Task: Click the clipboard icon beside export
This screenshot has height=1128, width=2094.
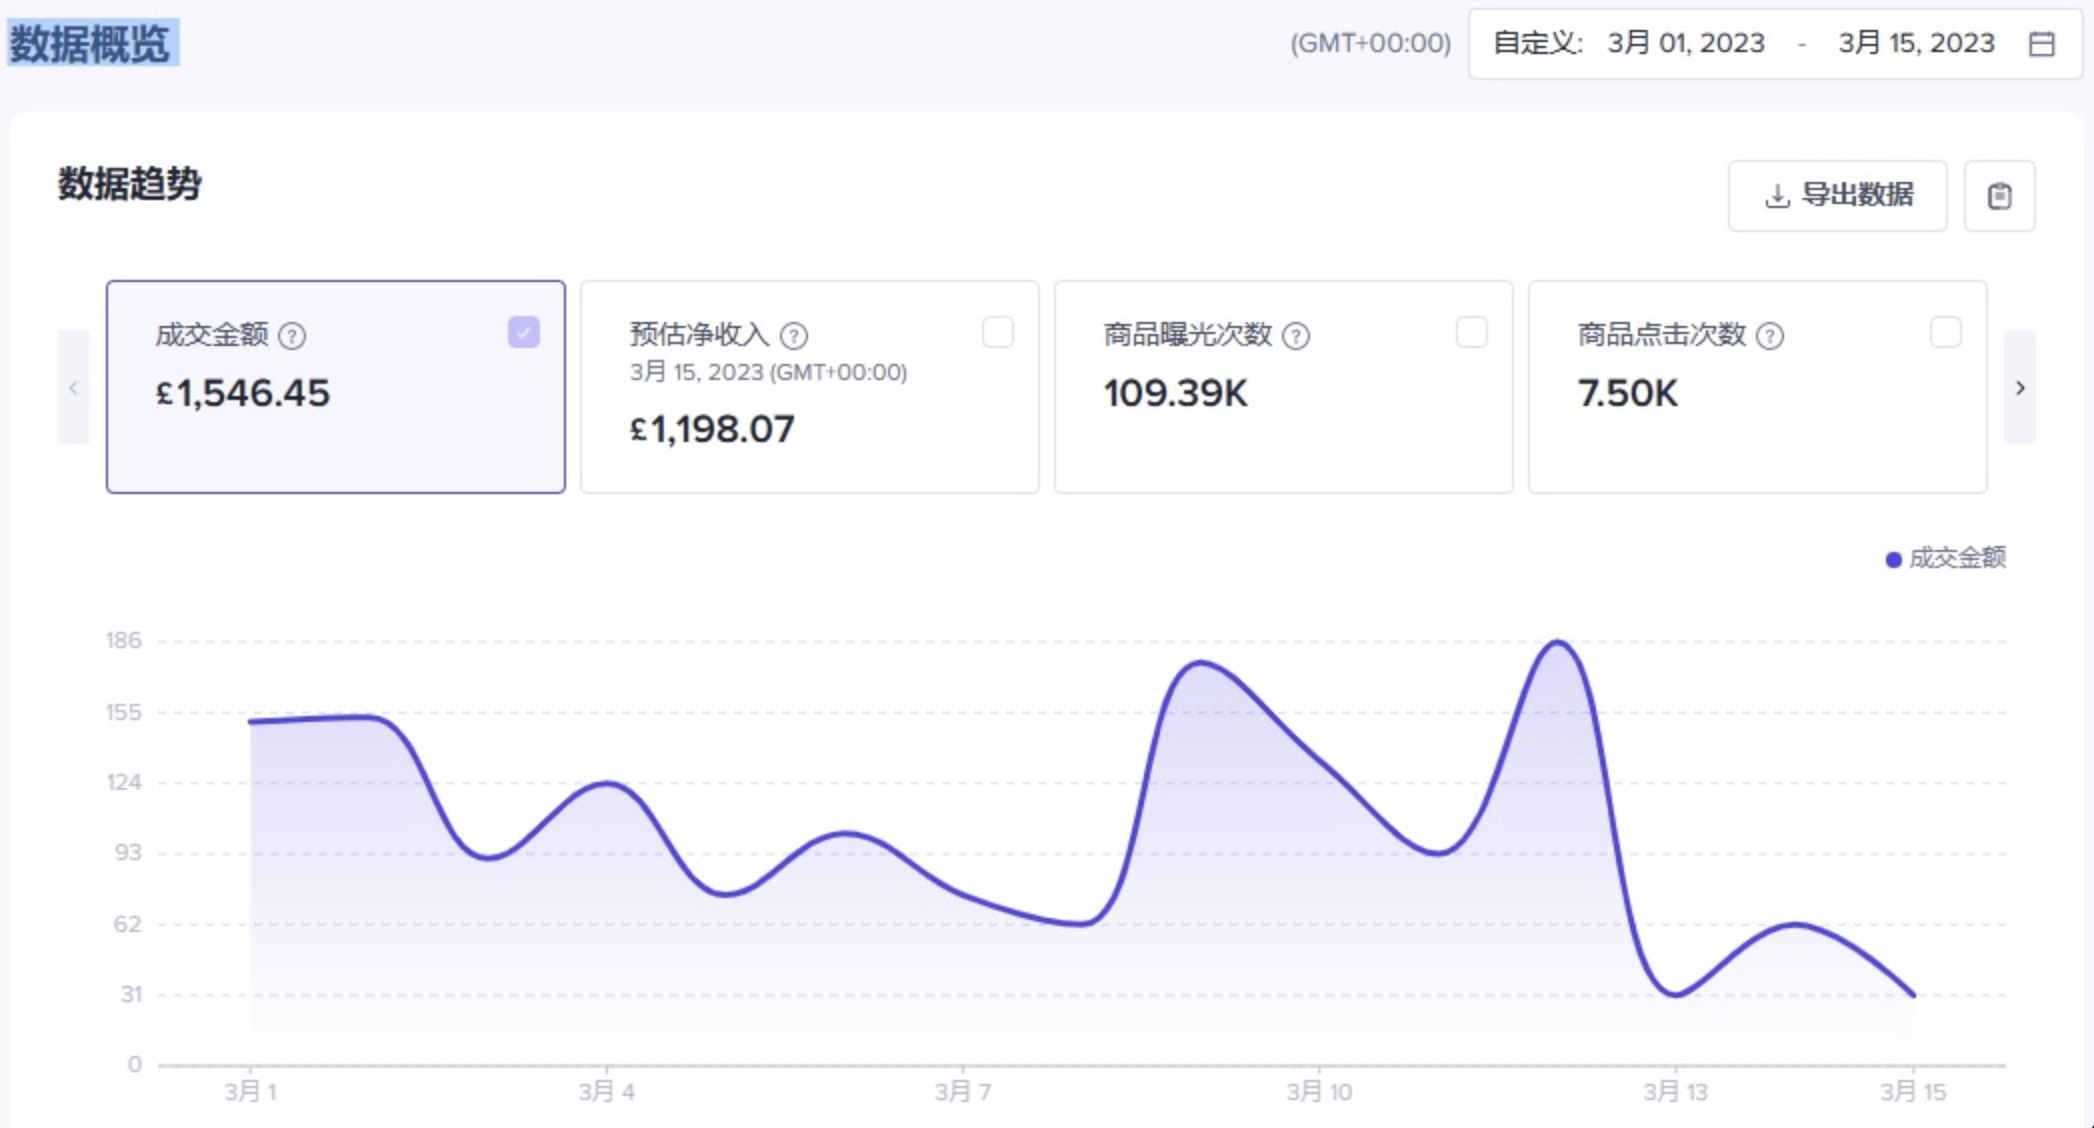Action: tap(1999, 196)
